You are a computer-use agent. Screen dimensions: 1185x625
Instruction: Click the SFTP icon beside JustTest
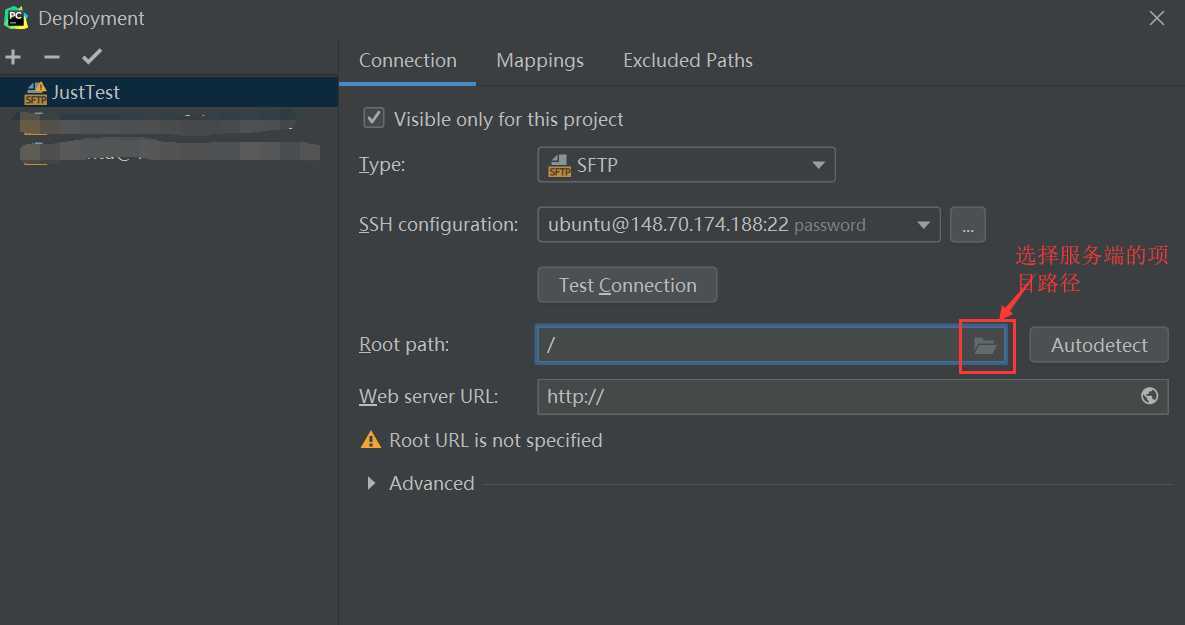[x=36, y=93]
